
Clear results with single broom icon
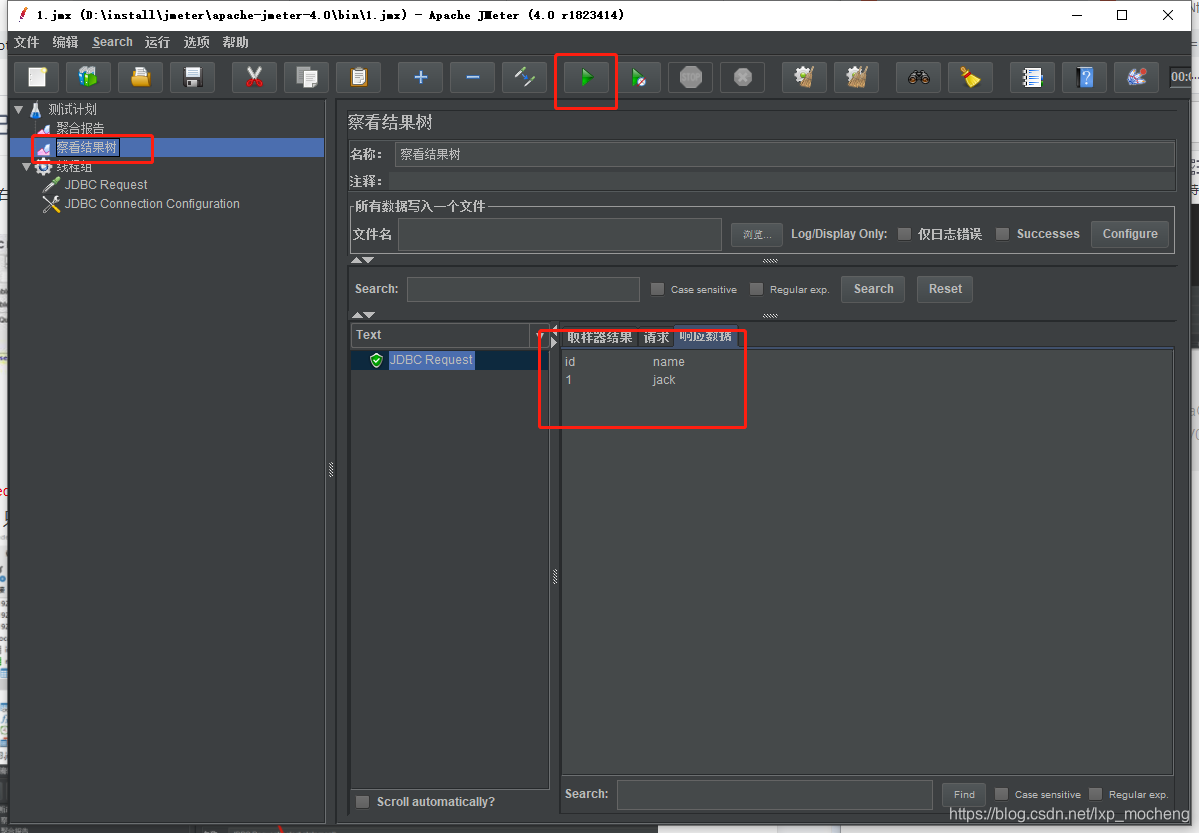pyautogui.click(x=804, y=77)
